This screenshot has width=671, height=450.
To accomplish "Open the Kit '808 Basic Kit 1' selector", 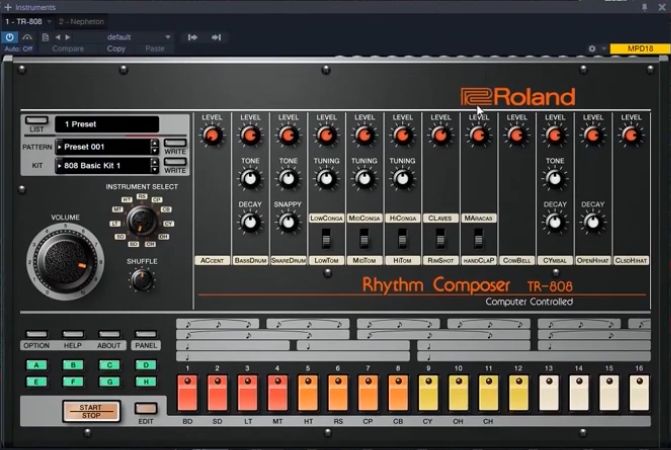I will click(x=103, y=166).
